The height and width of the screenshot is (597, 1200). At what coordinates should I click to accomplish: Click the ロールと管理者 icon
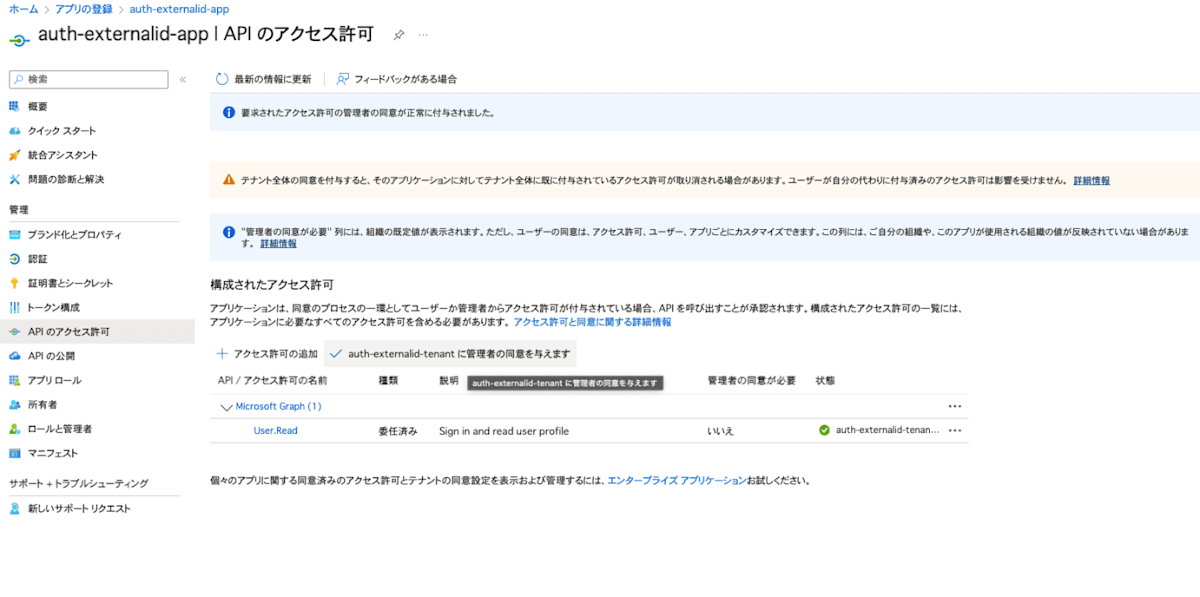[x=14, y=429]
